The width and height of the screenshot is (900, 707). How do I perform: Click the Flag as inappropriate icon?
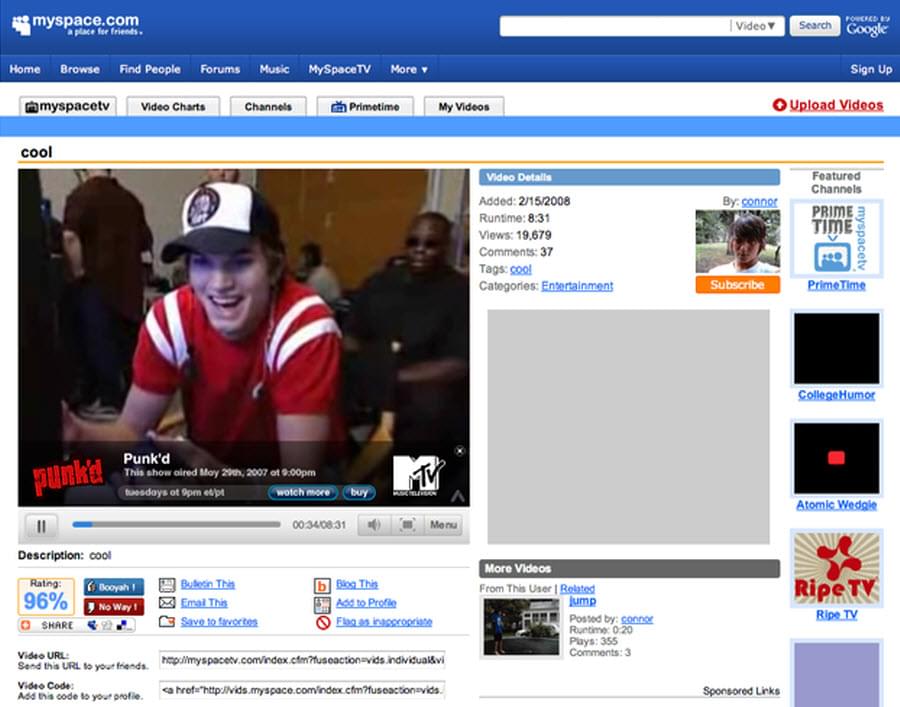(322, 622)
